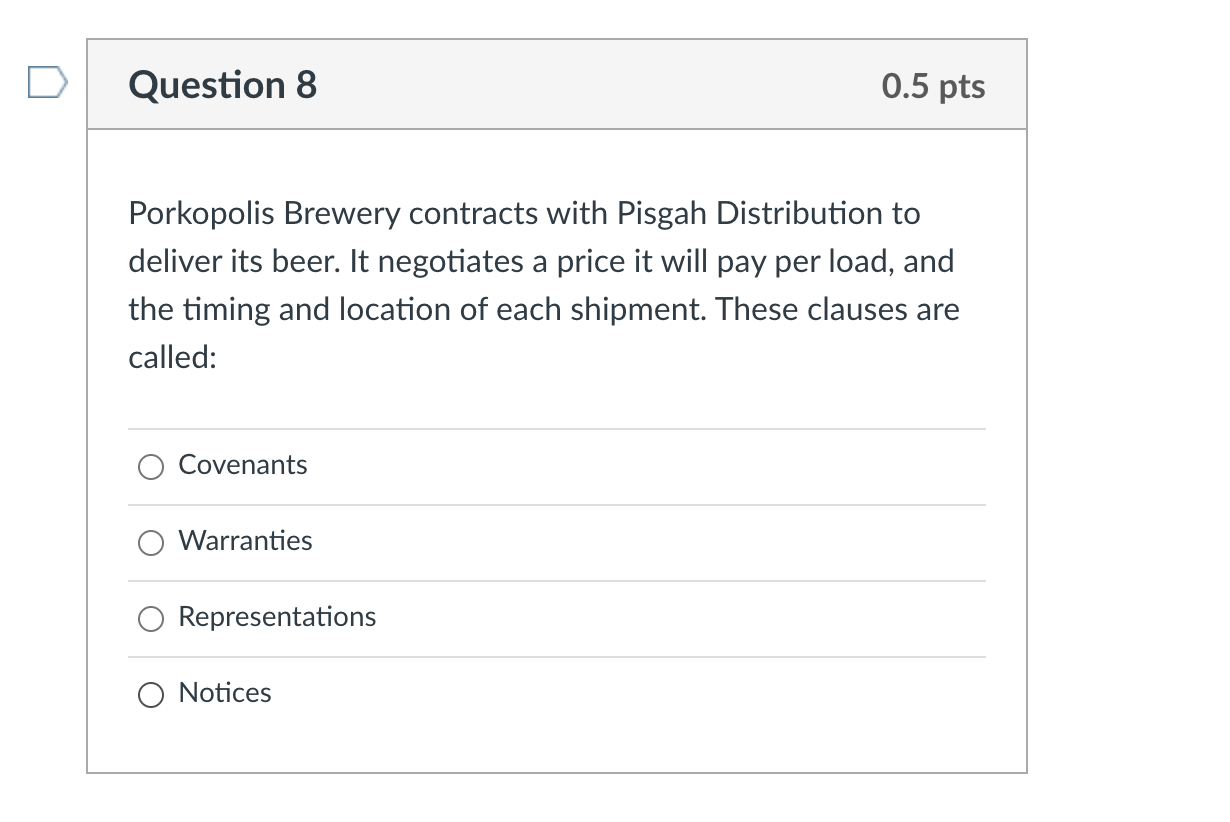This screenshot has width=1230, height=822.
Task: Select the Representations radio button
Action: click(150, 619)
